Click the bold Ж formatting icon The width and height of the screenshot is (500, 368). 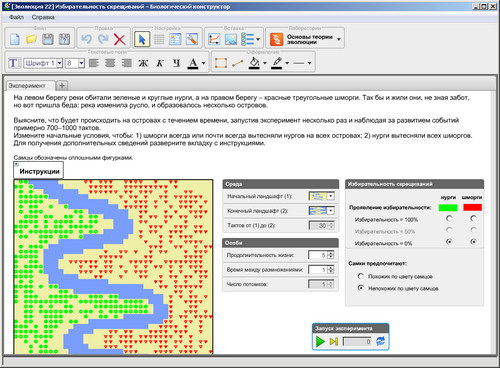pos(143,63)
